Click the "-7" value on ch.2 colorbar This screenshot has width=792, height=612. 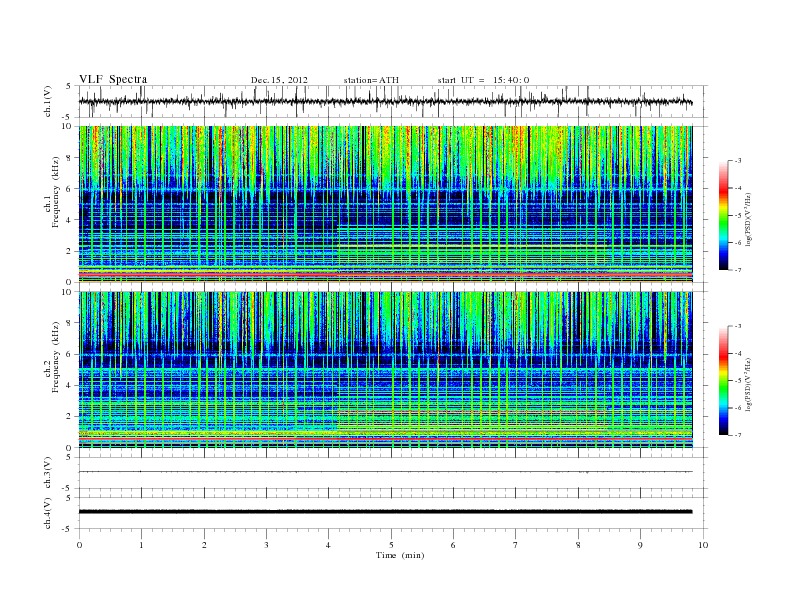point(737,435)
